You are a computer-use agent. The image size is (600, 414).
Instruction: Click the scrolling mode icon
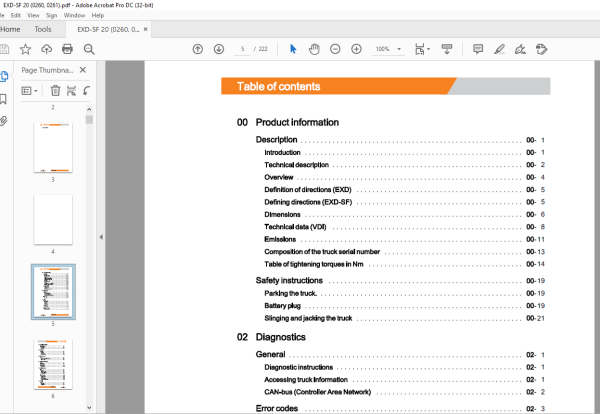point(447,49)
